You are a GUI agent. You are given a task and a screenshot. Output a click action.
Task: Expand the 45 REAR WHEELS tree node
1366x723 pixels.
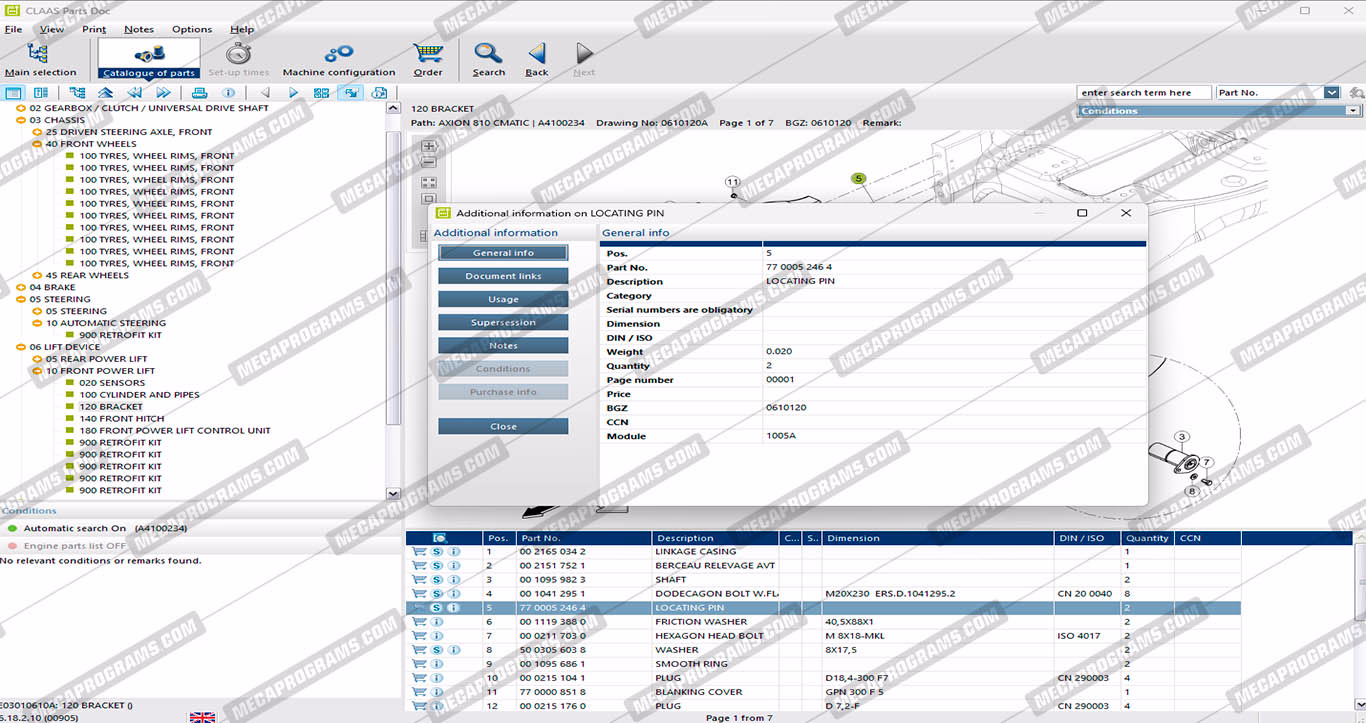tap(38, 276)
